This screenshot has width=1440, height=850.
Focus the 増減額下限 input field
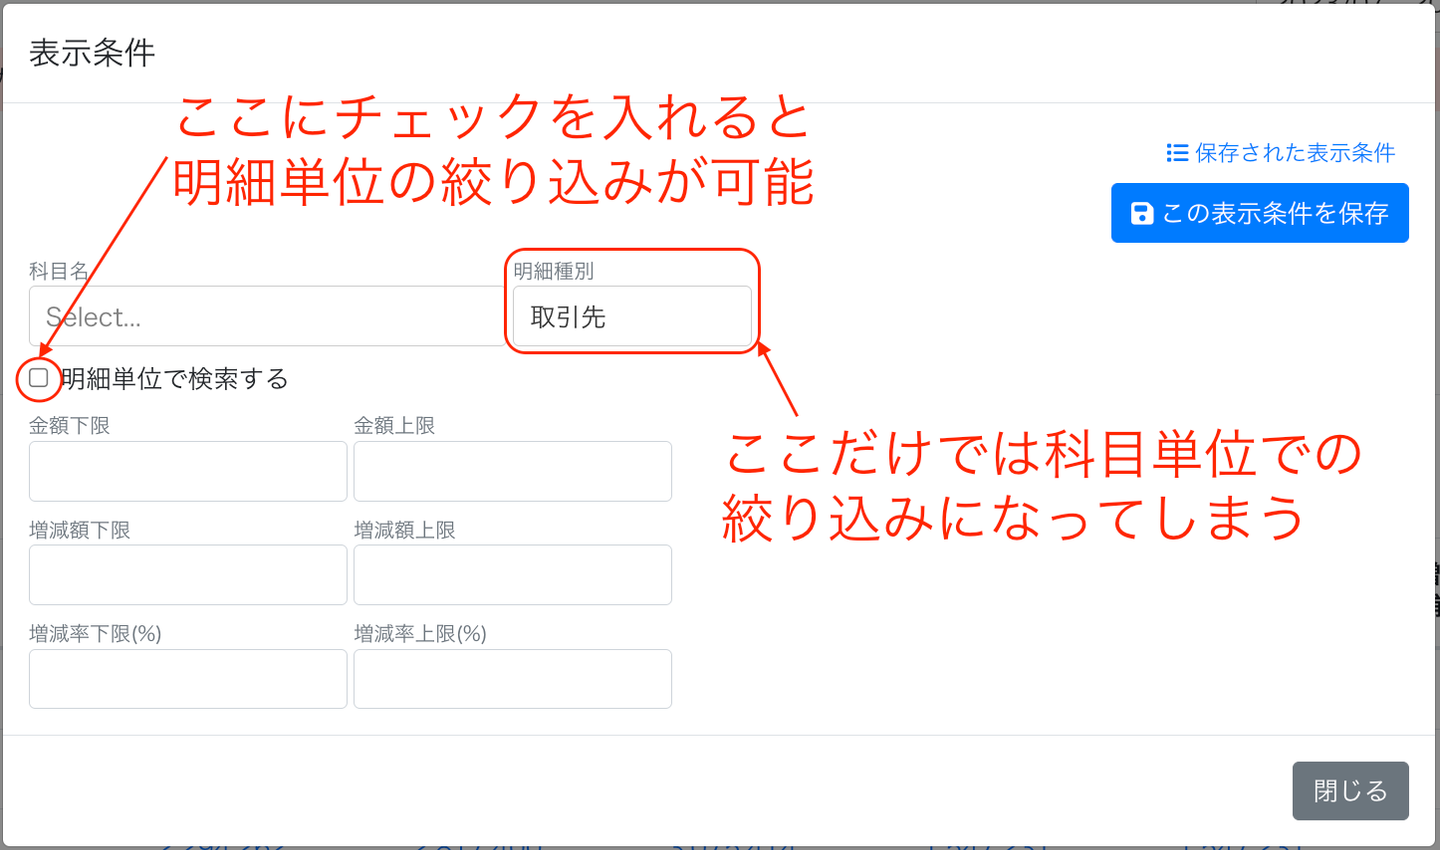188,575
